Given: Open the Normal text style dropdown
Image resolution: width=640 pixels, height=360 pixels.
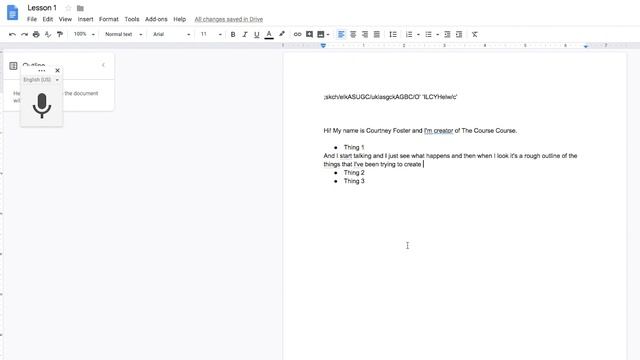Looking at the screenshot, I should pyautogui.click(x=124, y=34).
